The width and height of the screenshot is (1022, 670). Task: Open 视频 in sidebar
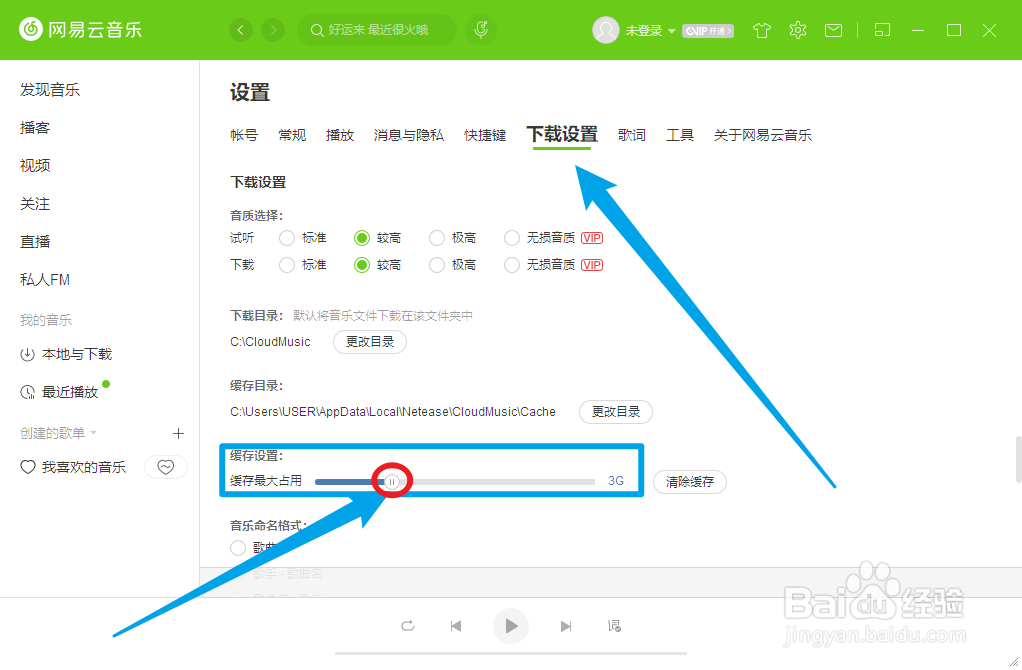35,166
